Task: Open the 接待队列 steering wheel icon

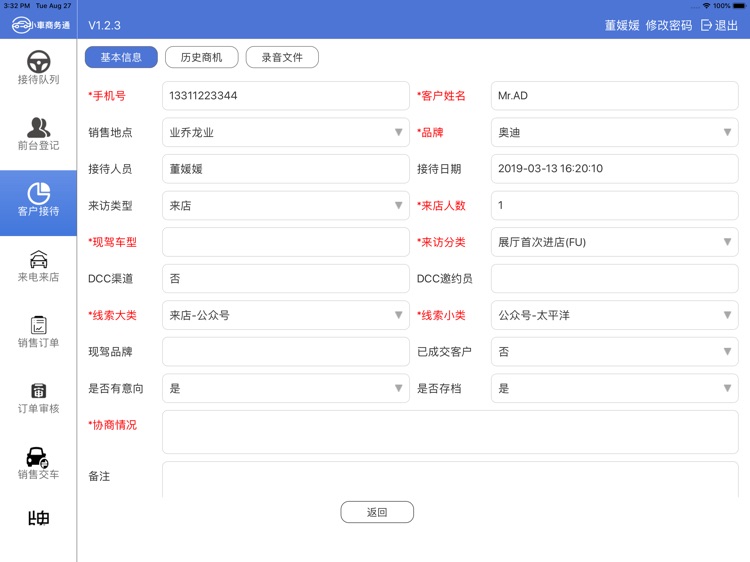Action: coord(38,62)
